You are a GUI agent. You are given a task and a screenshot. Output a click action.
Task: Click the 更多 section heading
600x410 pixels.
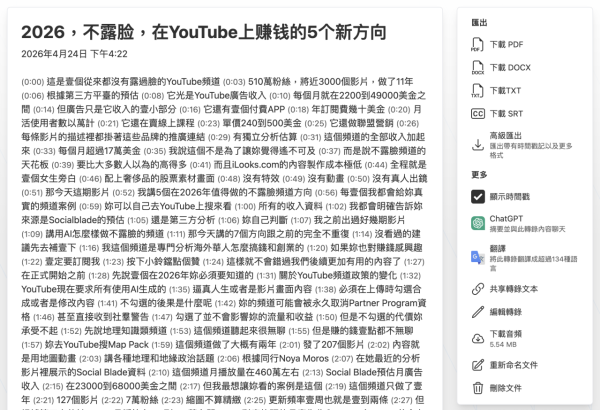pos(479,175)
